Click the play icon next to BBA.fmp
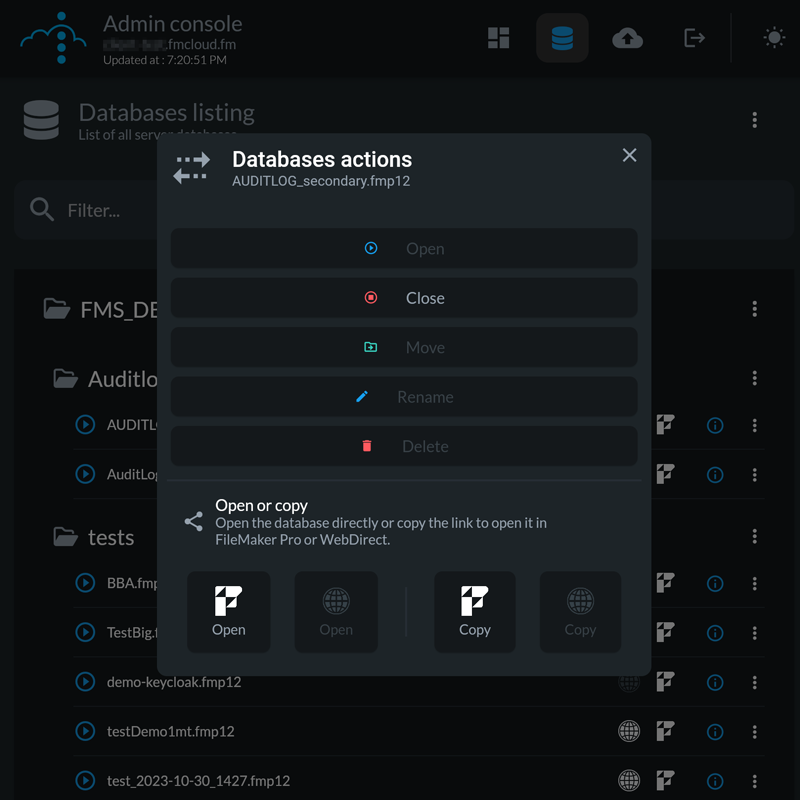The image size is (800, 800). pyautogui.click(x=85, y=583)
